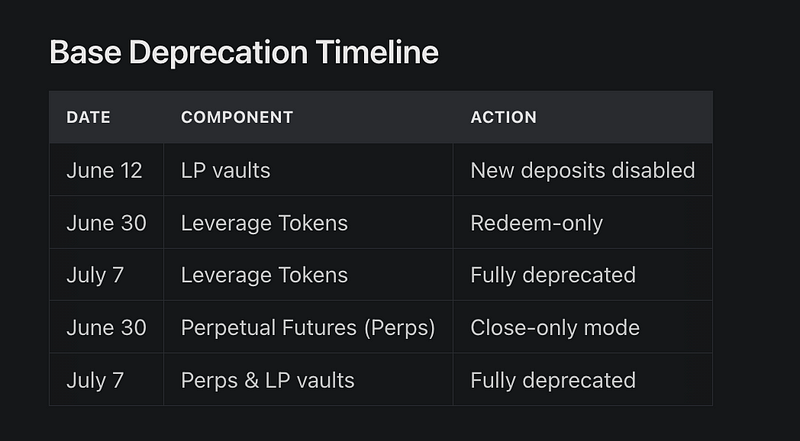Click the June 12 date cell
This screenshot has width=800, height=441.
[104, 170]
